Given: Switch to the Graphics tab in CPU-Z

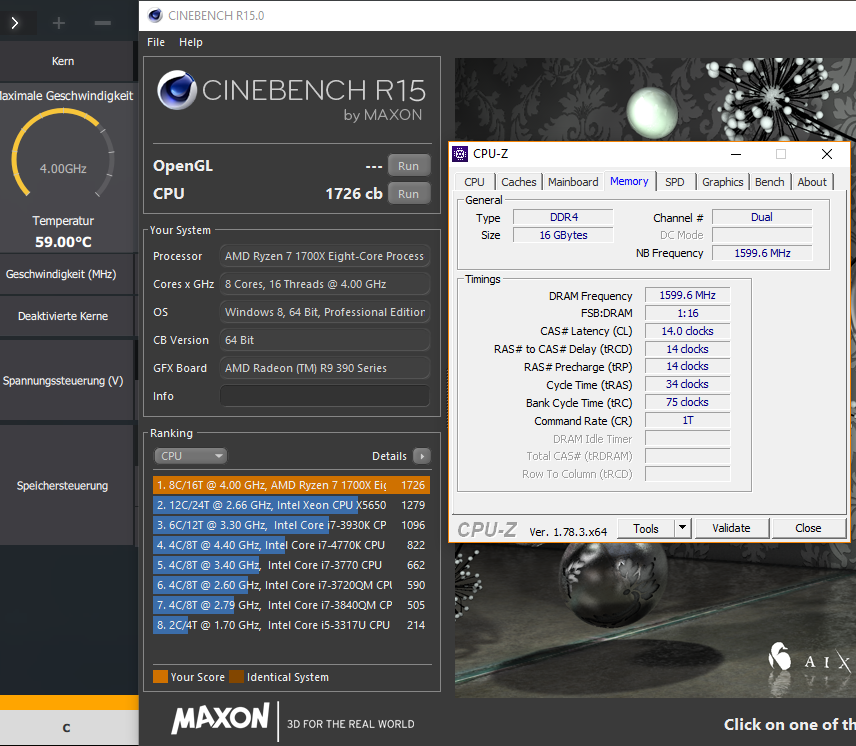Looking at the screenshot, I should tap(722, 182).
